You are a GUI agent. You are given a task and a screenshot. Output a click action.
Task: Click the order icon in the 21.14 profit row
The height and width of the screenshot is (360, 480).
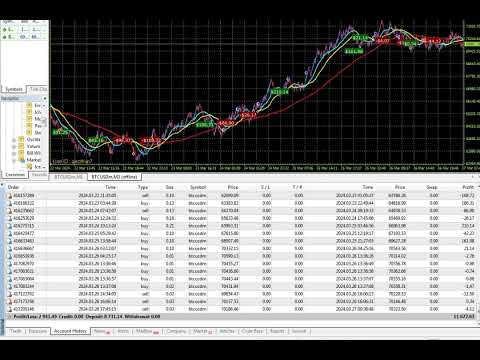10,249
